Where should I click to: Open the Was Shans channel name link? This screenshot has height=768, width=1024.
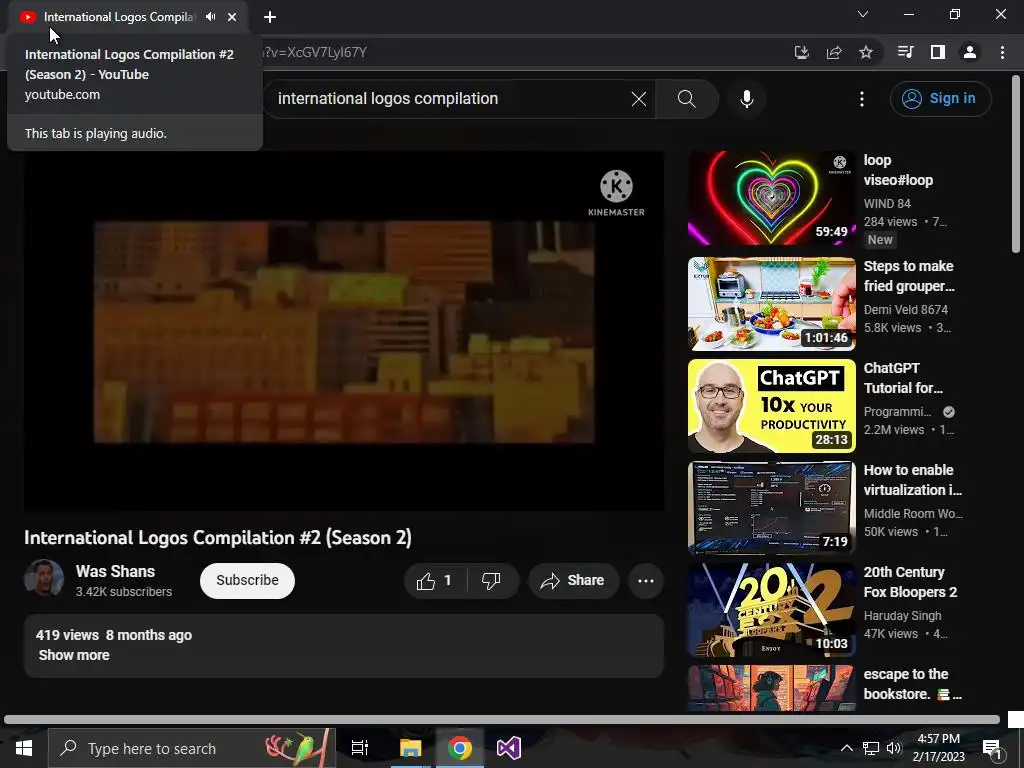tap(116, 571)
